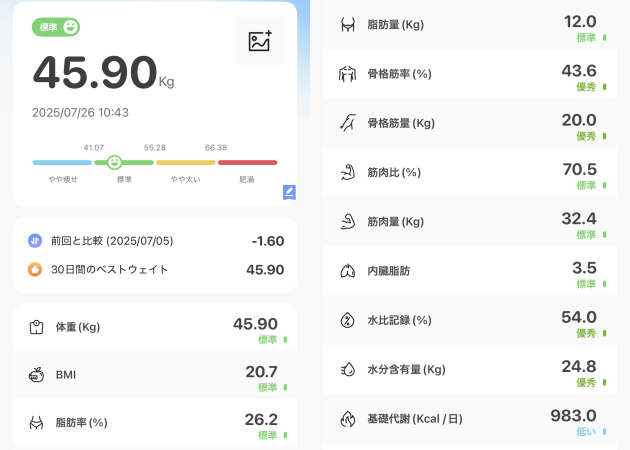Click the 骨格筋率 skeleton icon
Viewport: 630px width, 450px height.
(x=348, y=73)
